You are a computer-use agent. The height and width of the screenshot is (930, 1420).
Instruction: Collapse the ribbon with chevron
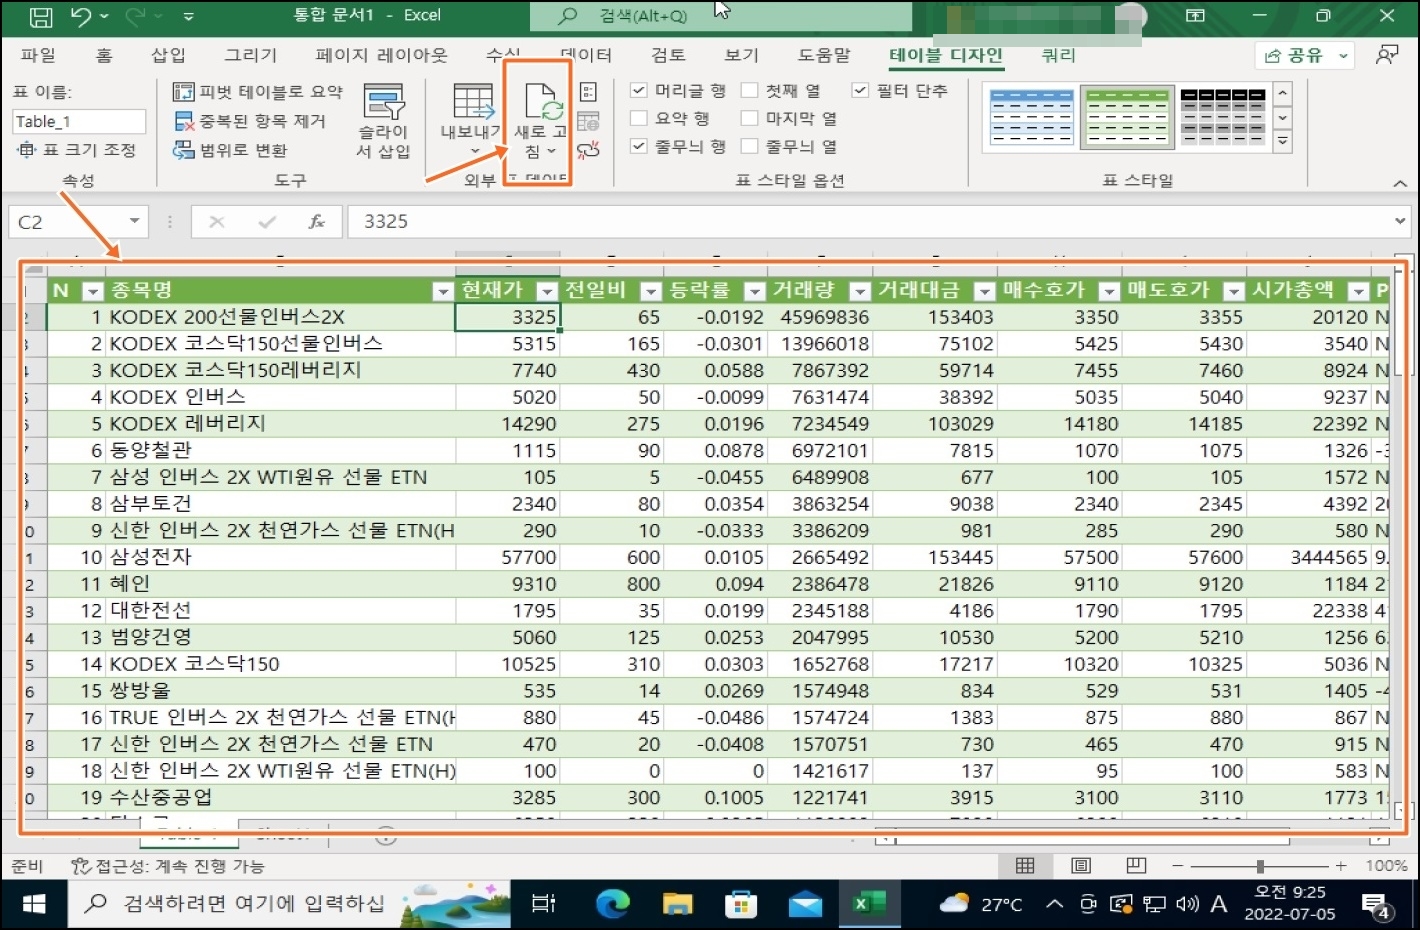(1400, 183)
